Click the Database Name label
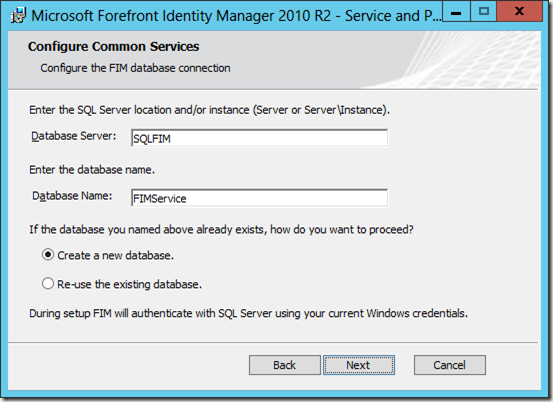The width and height of the screenshot is (553, 402). click(x=72, y=196)
